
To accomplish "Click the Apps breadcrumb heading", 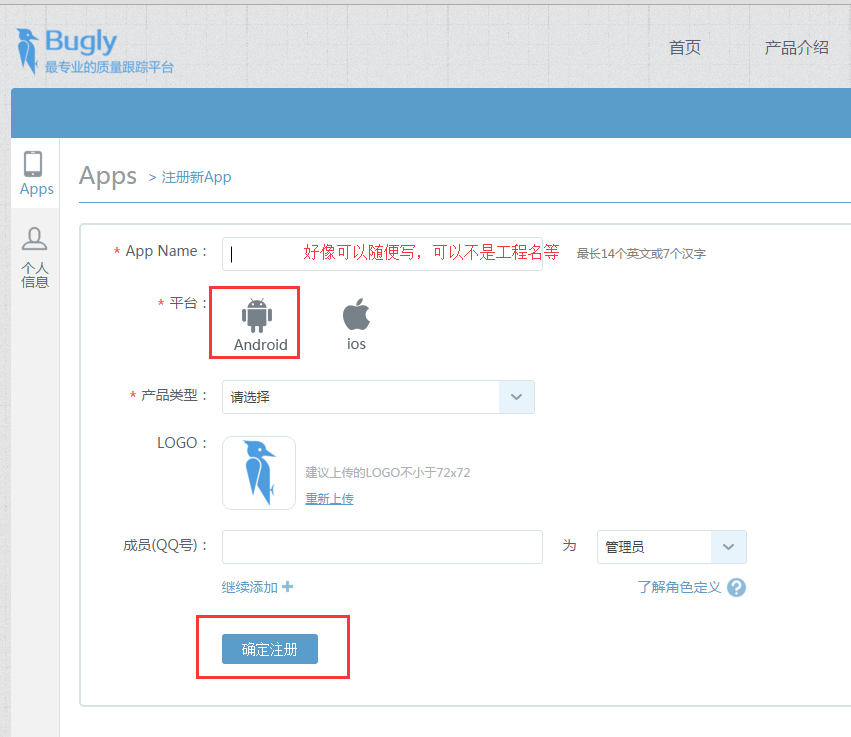I will [108, 176].
